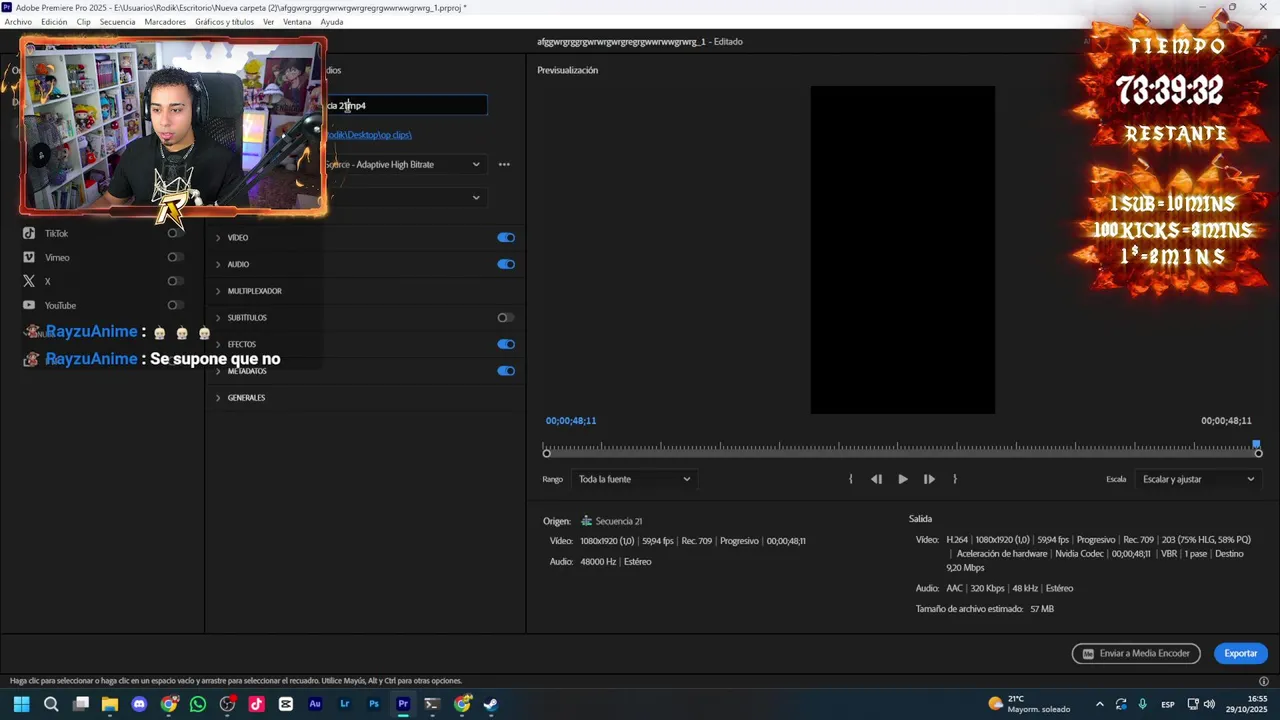Click preview timeline start handle
Screen dimensions: 1280x720
tap(546, 454)
